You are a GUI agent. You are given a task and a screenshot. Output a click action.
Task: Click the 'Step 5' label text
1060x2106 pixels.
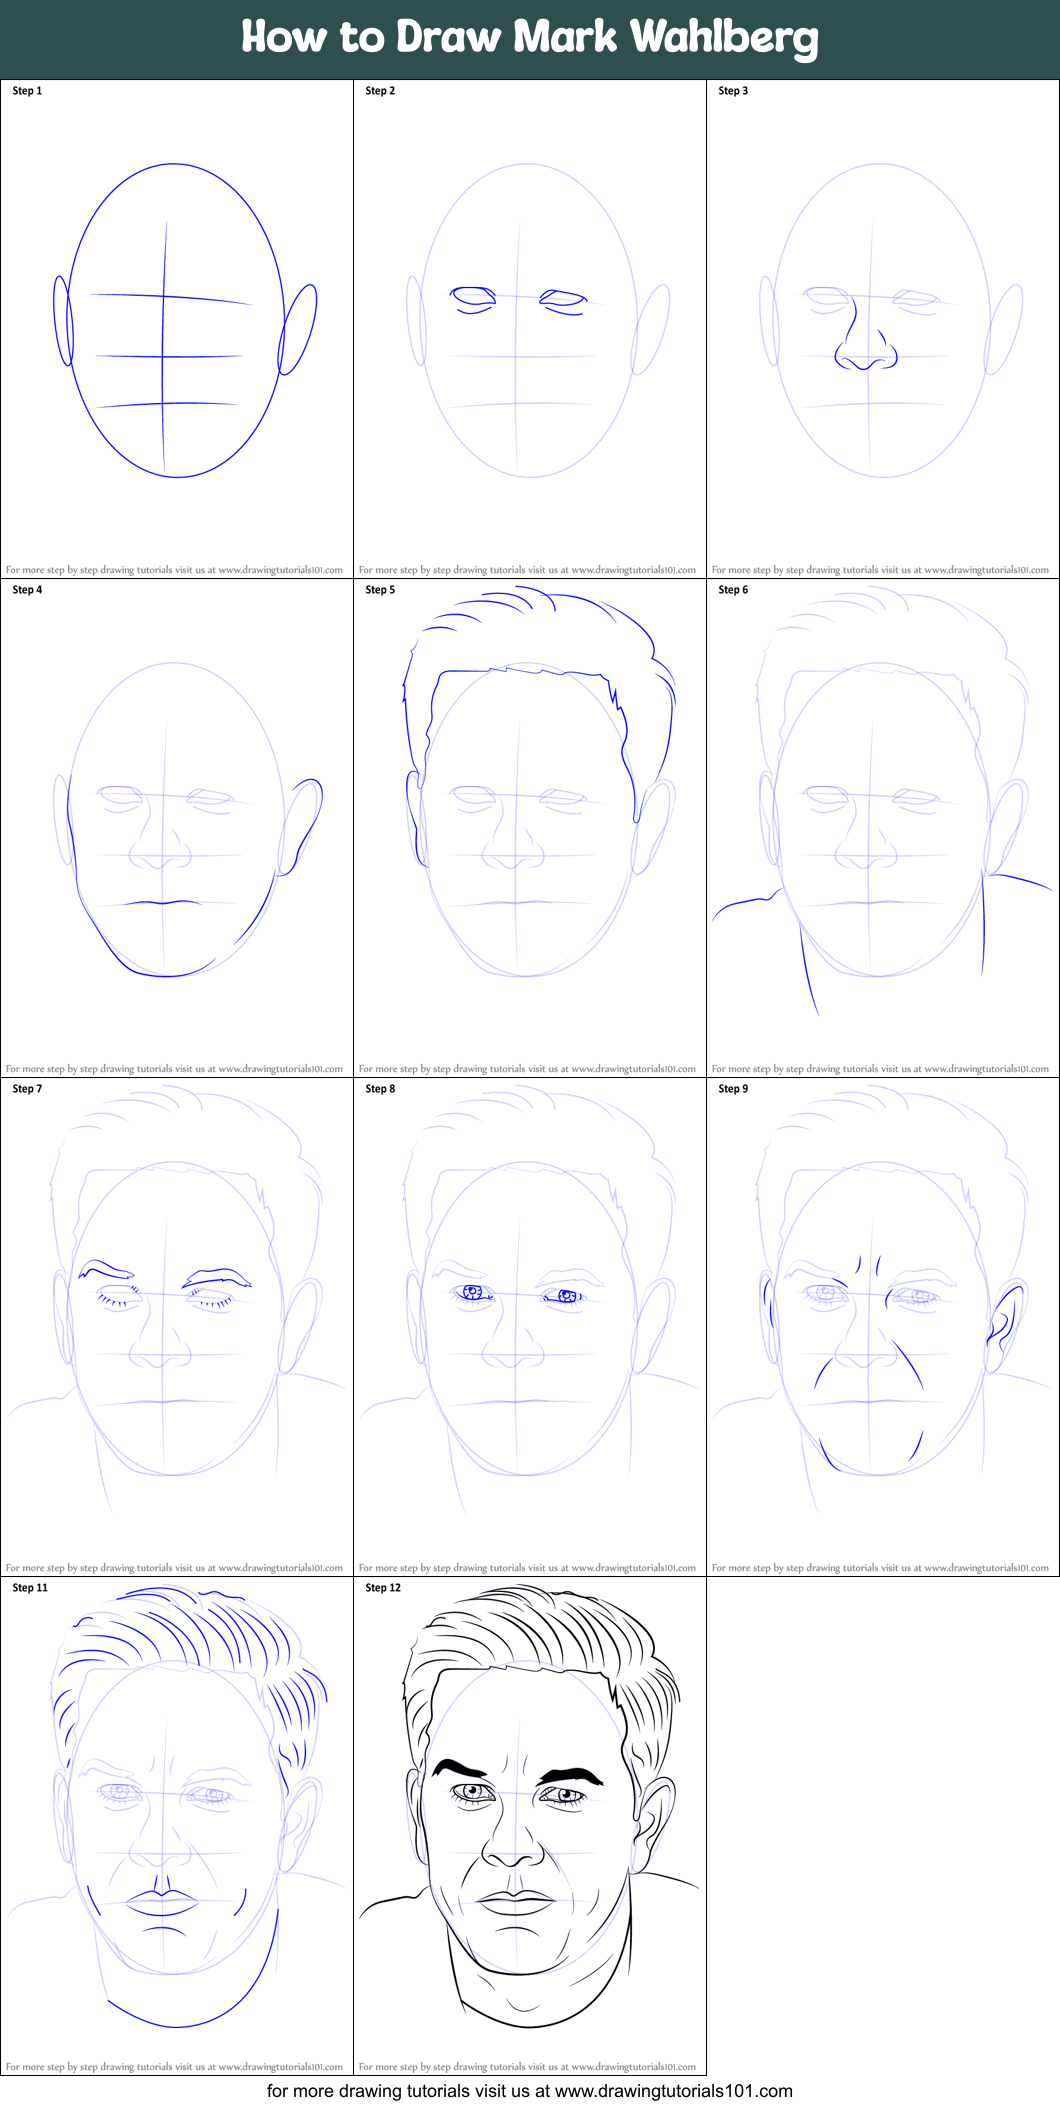tap(380, 590)
